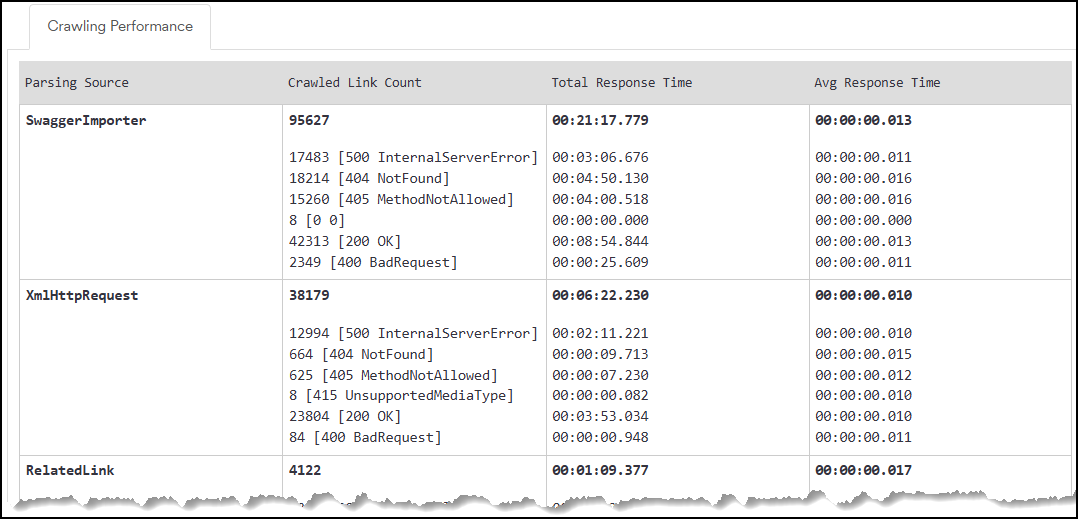Select the Total Response Time column header
The height and width of the screenshot is (519, 1078).
pos(621,83)
